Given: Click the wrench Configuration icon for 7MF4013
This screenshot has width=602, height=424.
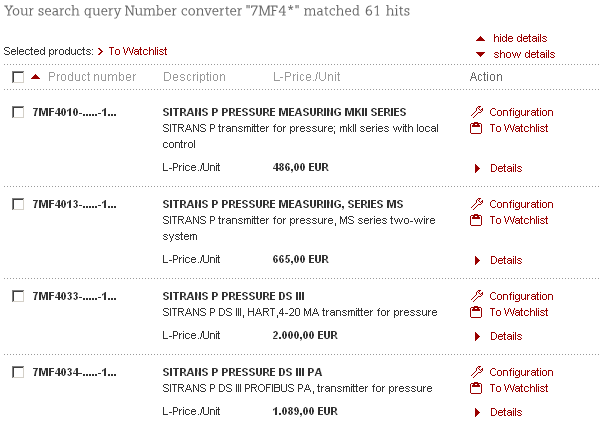Looking at the screenshot, I should (x=476, y=204).
